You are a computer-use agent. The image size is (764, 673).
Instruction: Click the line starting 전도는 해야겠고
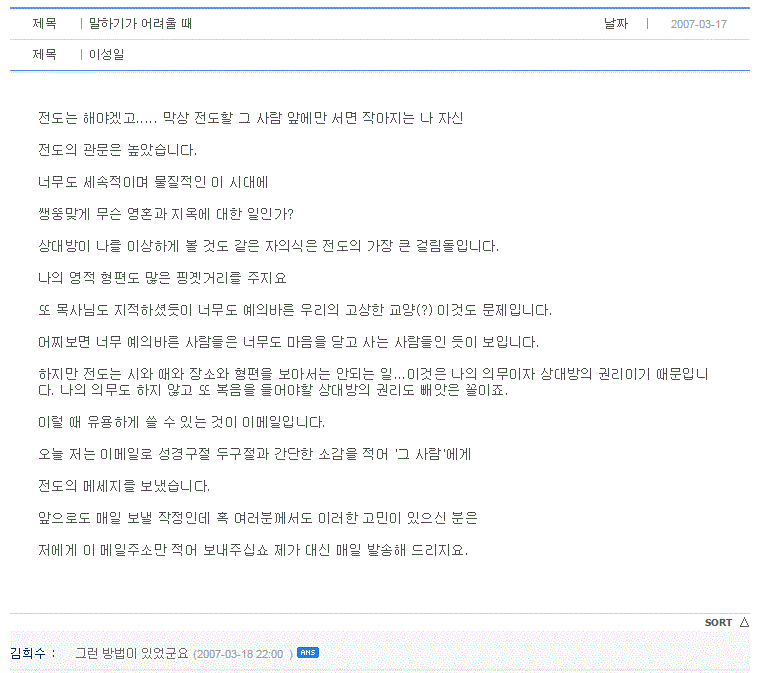pyautogui.click(x=250, y=118)
